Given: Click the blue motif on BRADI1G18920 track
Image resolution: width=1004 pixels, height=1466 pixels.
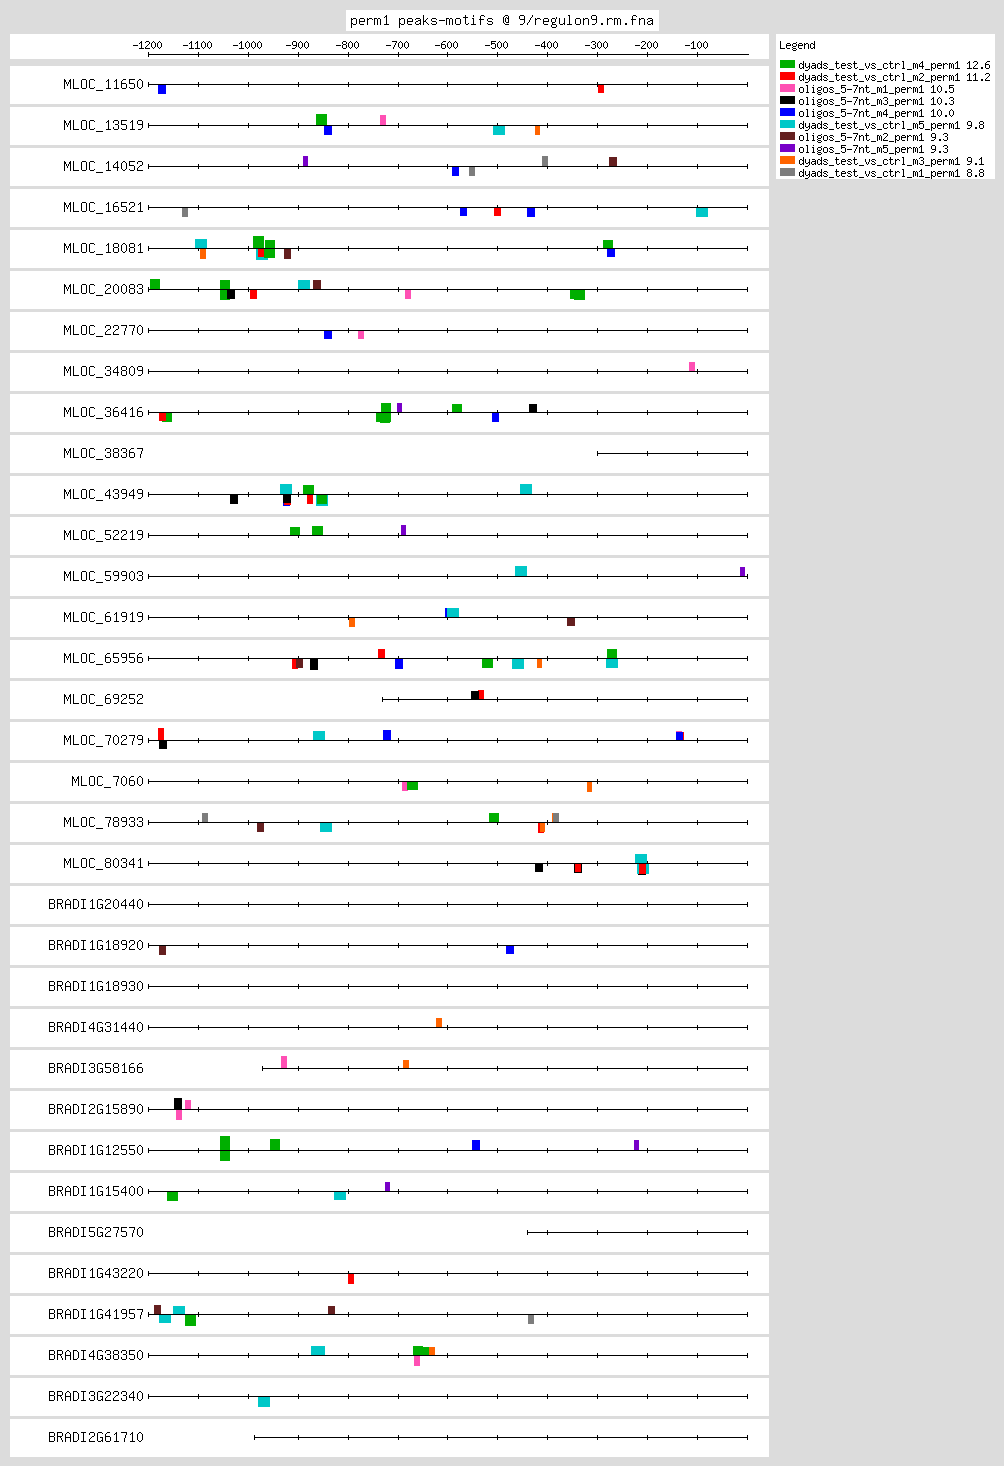Looking at the screenshot, I should pos(510,950).
